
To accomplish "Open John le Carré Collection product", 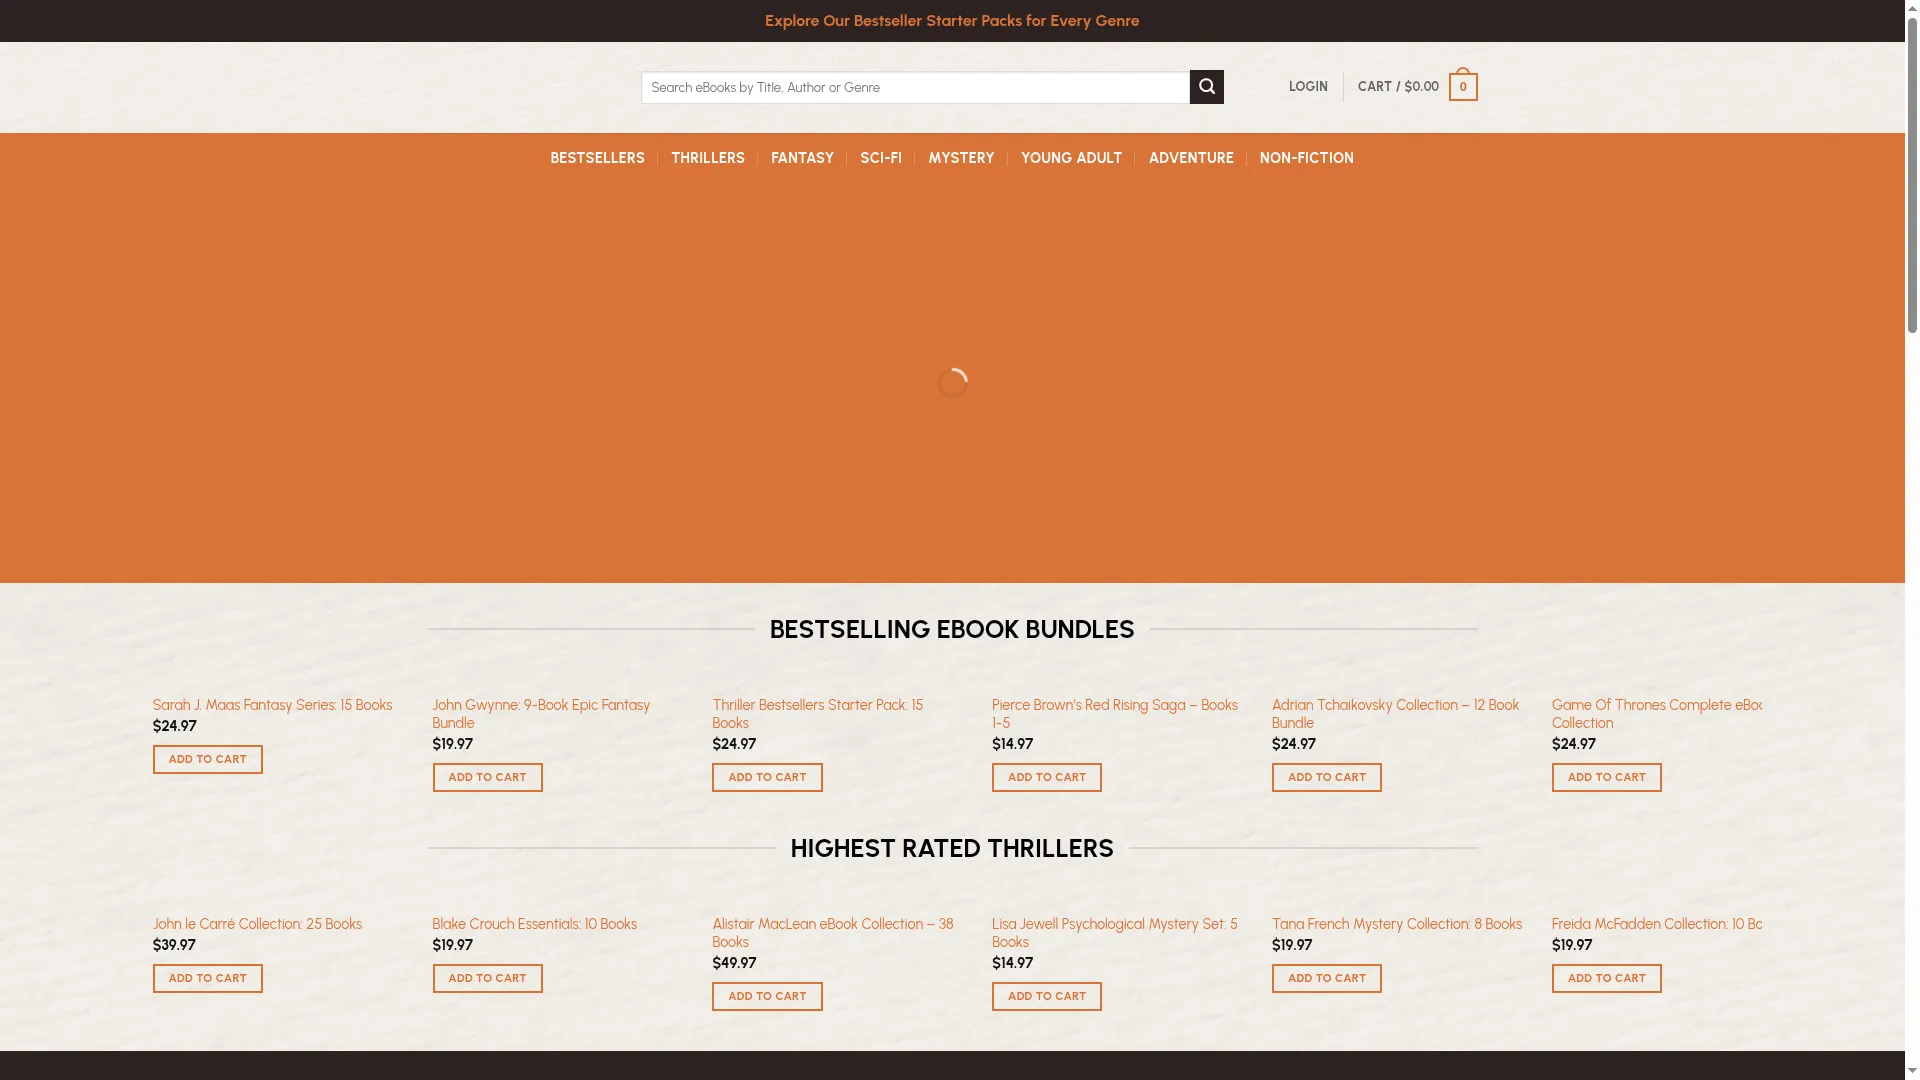I will pos(257,924).
